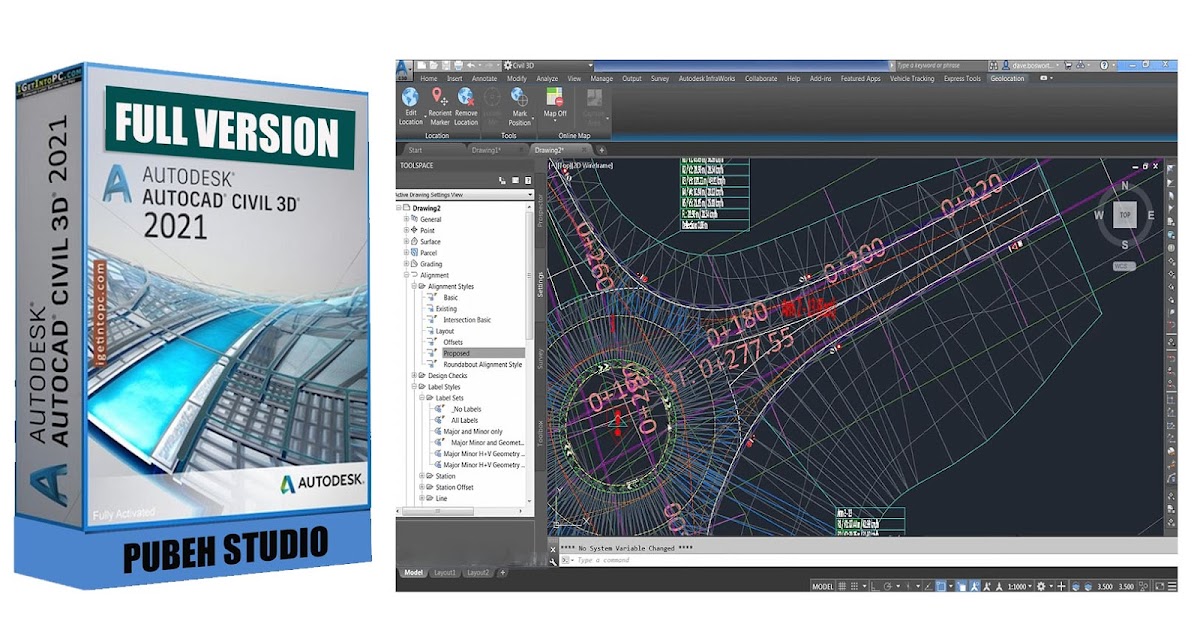1200x630 pixels.
Task: Click the Map Off icon
Action: click(x=555, y=97)
